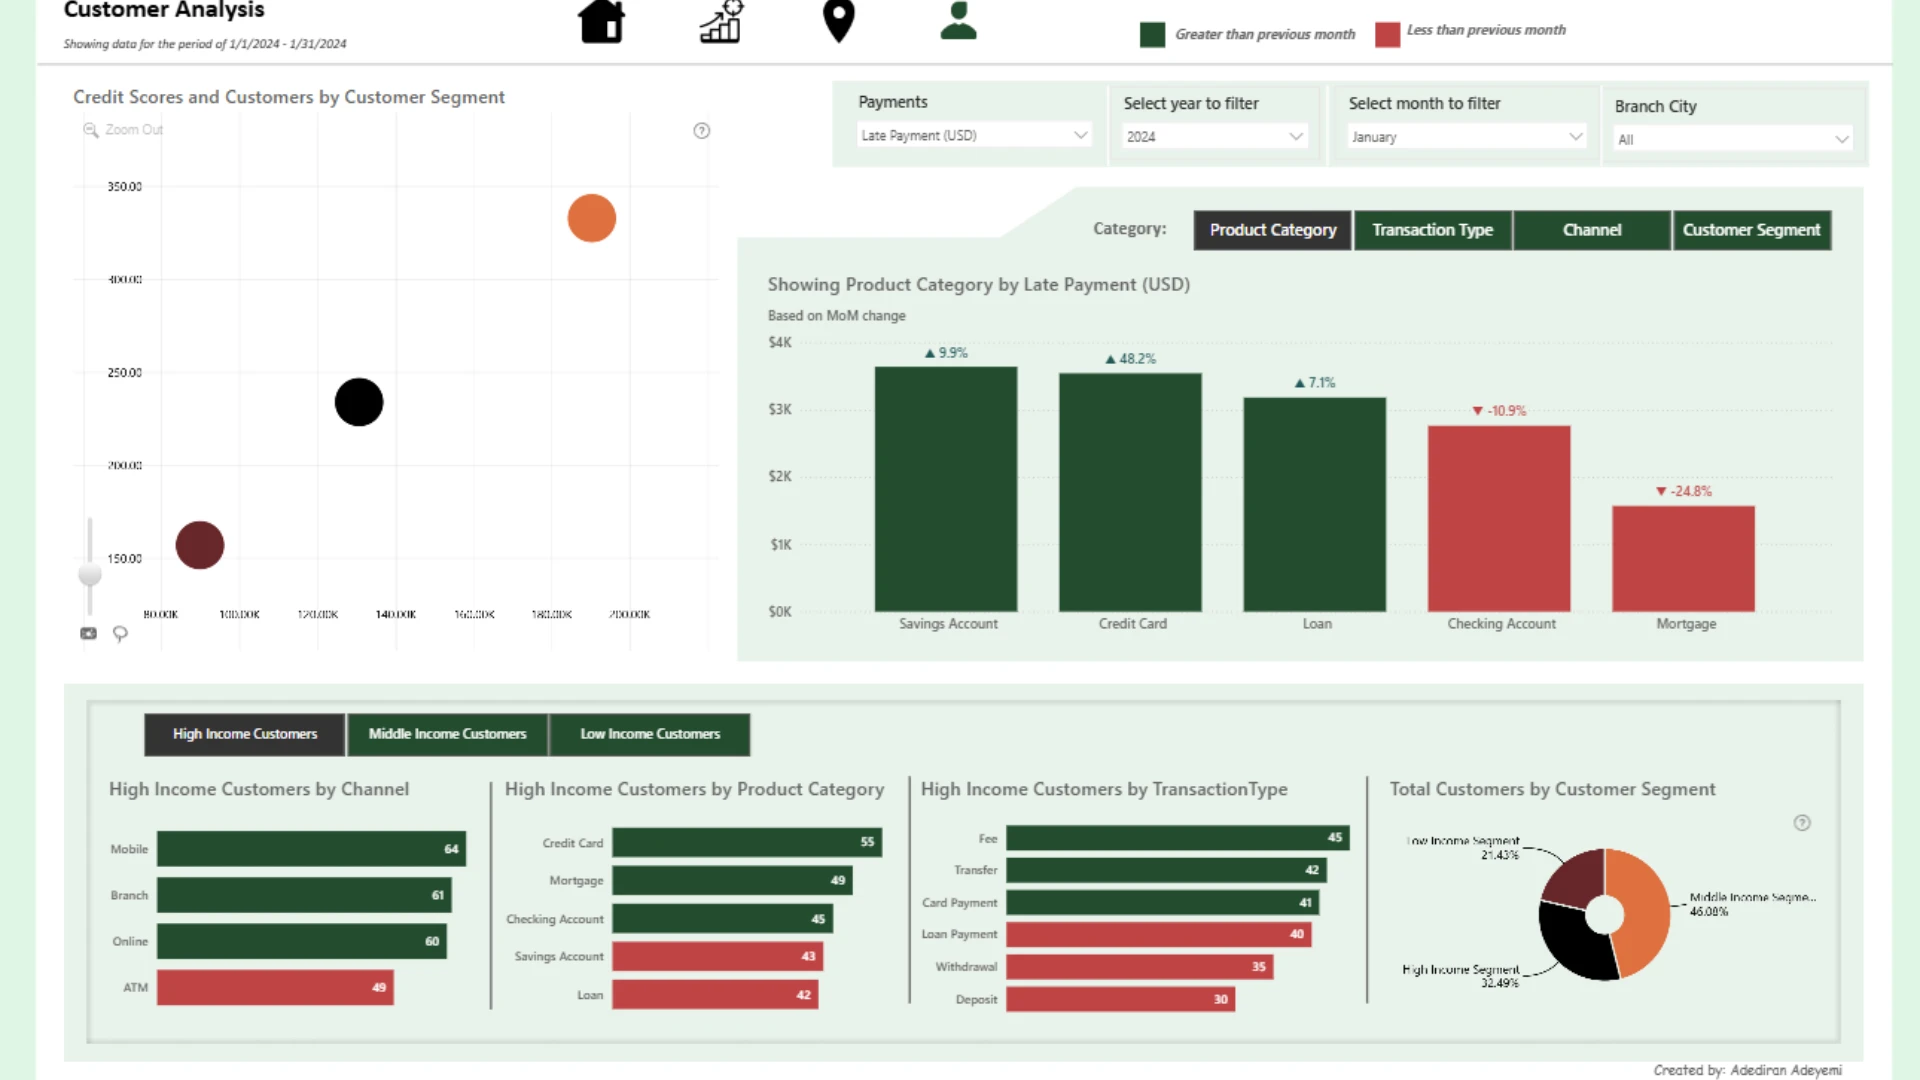Click the Deposit transaction bar
Viewport: 1920px width, 1080px height.
(x=1121, y=999)
